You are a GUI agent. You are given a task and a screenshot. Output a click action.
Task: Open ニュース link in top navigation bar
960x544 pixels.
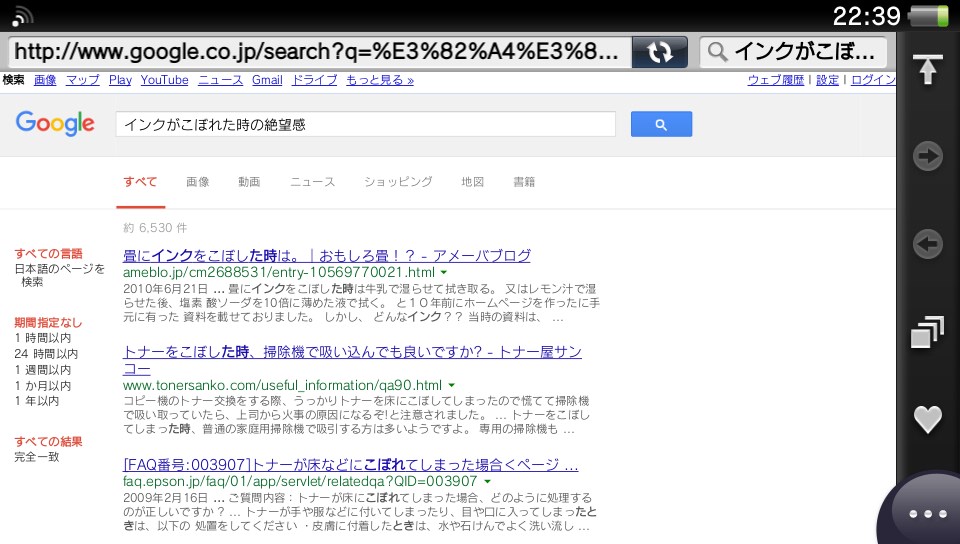pos(220,80)
